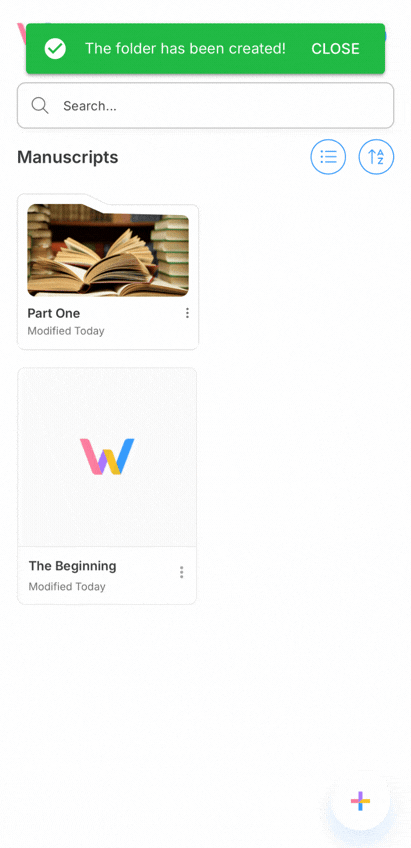
Task: Open the Part One folder thumbnail
Action: (108, 250)
